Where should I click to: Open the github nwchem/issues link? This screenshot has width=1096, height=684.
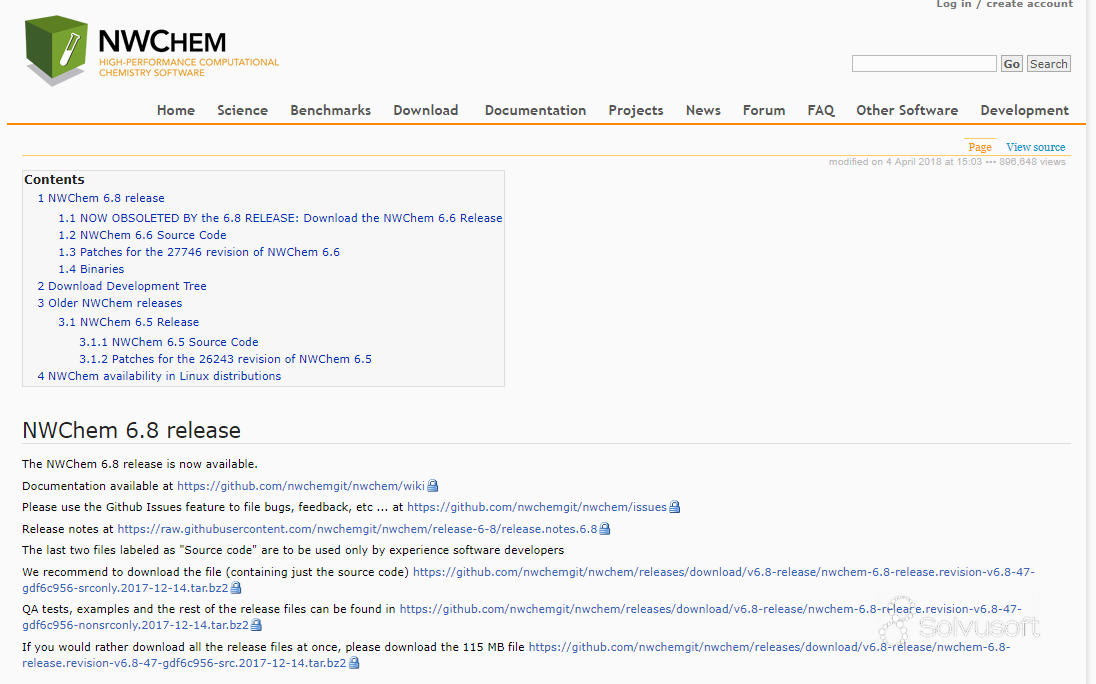click(x=537, y=507)
